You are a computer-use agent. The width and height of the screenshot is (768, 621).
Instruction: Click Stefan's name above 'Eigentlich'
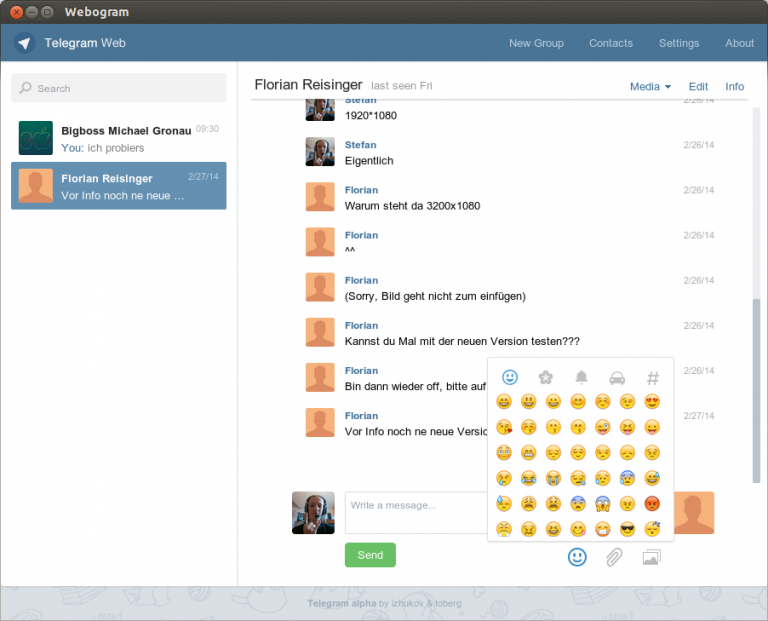coord(360,145)
